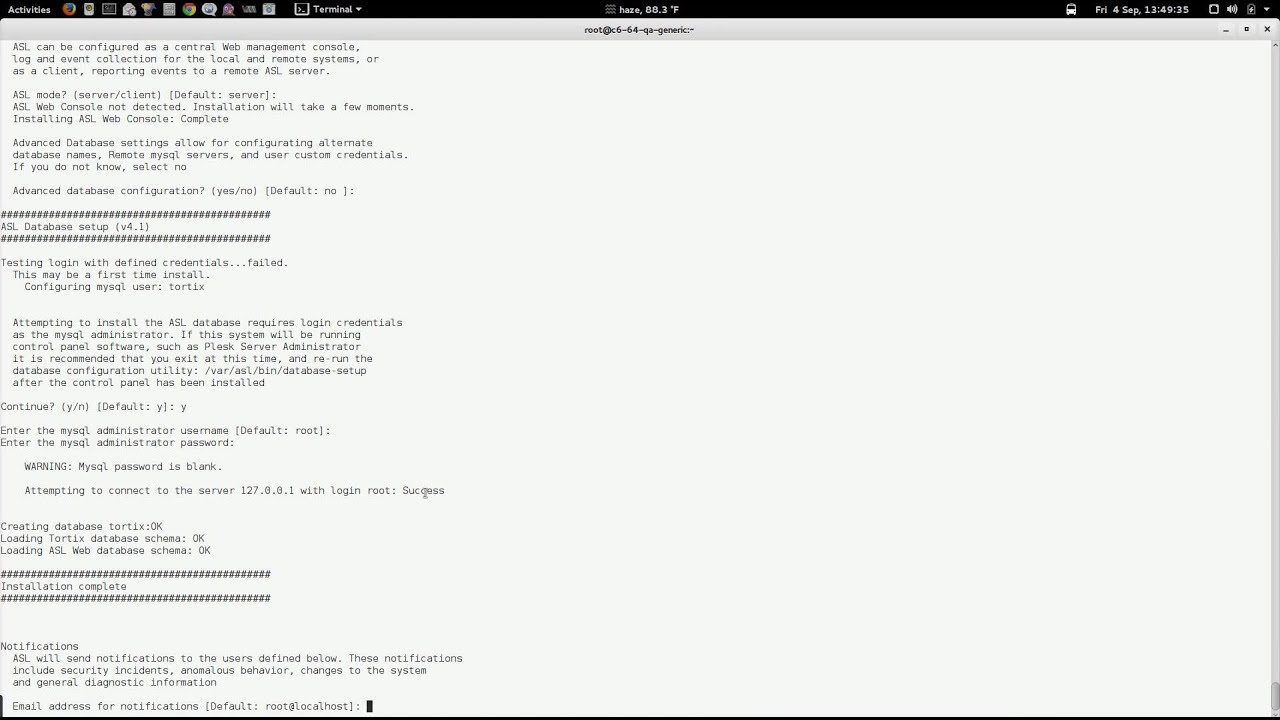Click 'Enter the mysql administrator password' line

click(117, 443)
